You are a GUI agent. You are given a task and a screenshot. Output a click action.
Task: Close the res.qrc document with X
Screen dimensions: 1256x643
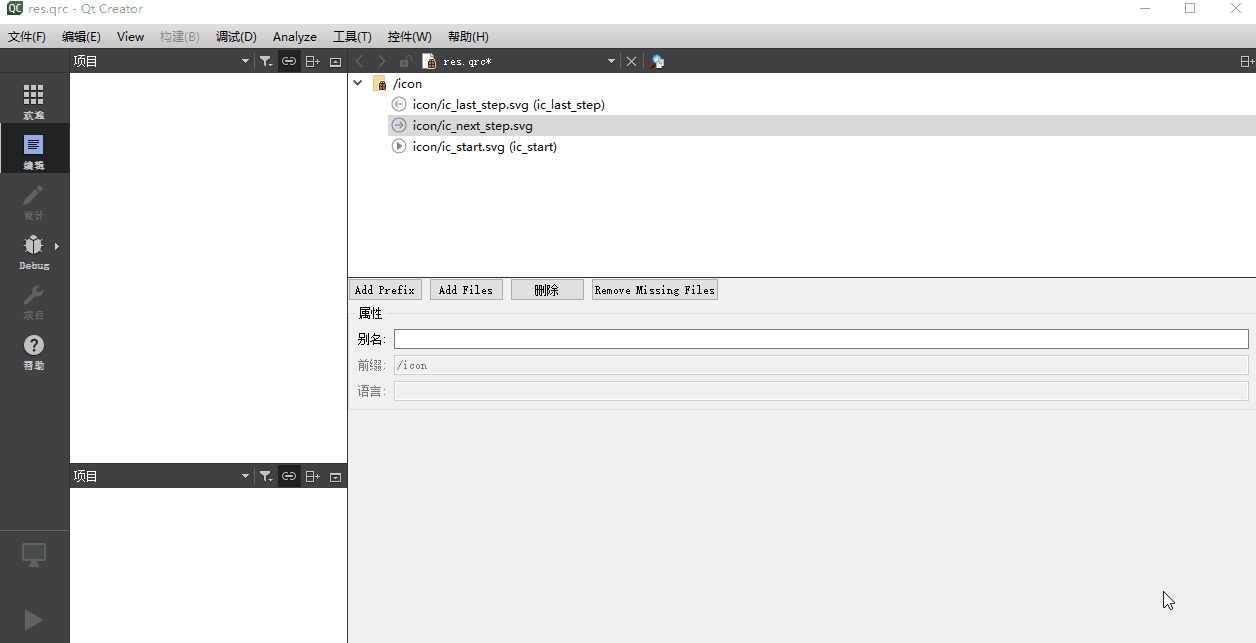tap(631, 61)
